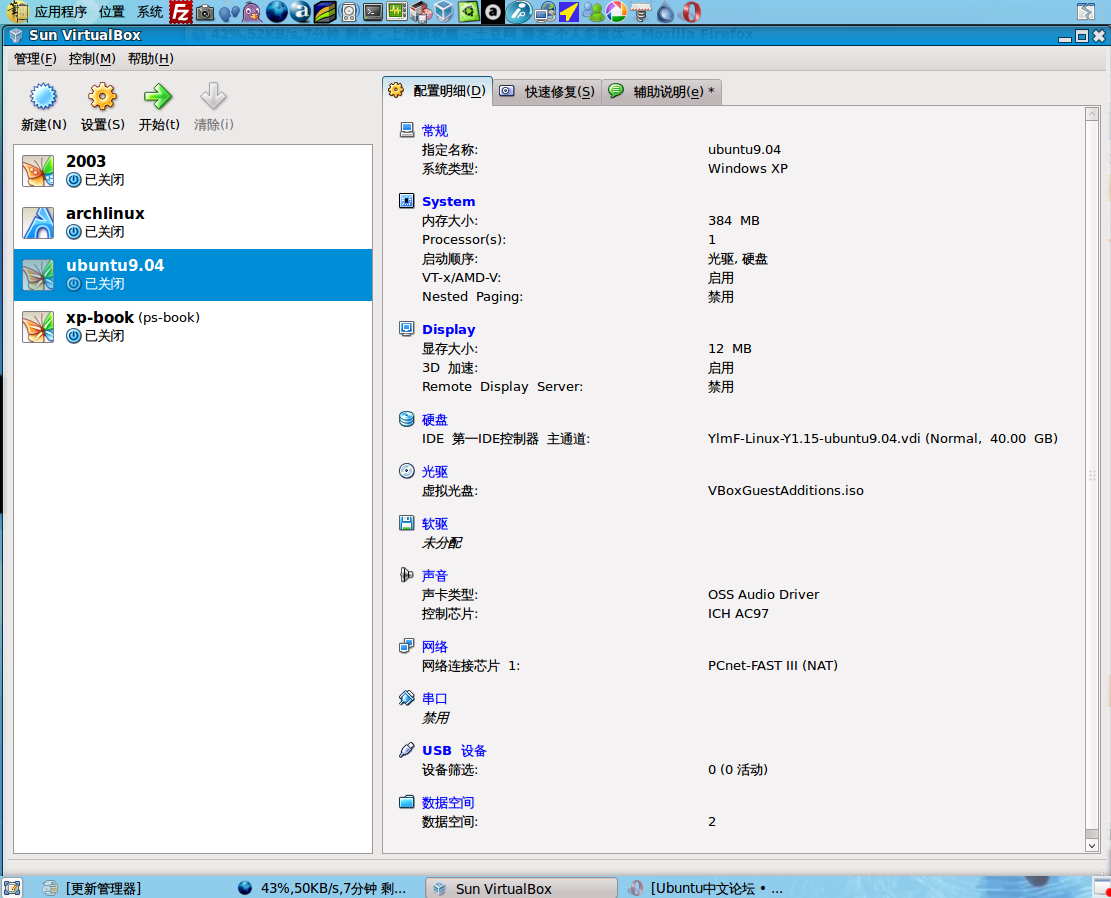
Task: Switch to the 配置明细(D) tab
Action: [x=438, y=91]
